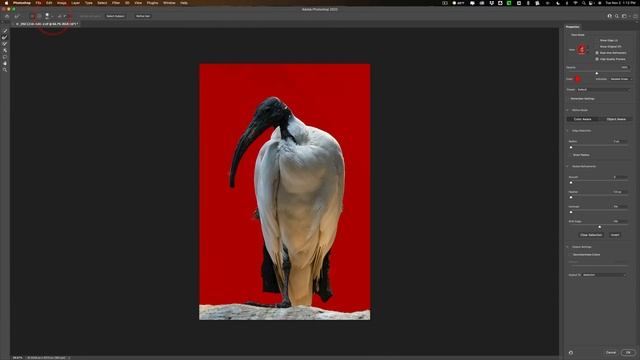This screenshot has width=640, height=360.
Task: Toggle the Show Edge (J) checkbox
Action: (x=597, y=40)
